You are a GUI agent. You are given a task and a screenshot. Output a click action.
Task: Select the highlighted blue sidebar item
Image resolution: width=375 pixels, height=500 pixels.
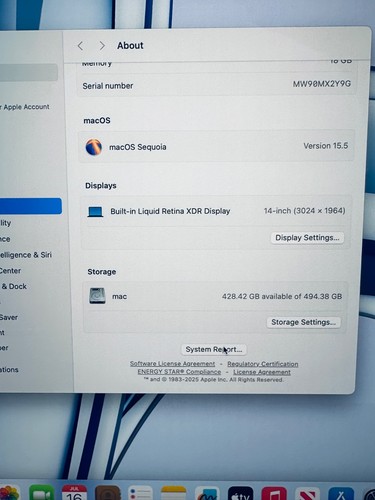[31, 206]
